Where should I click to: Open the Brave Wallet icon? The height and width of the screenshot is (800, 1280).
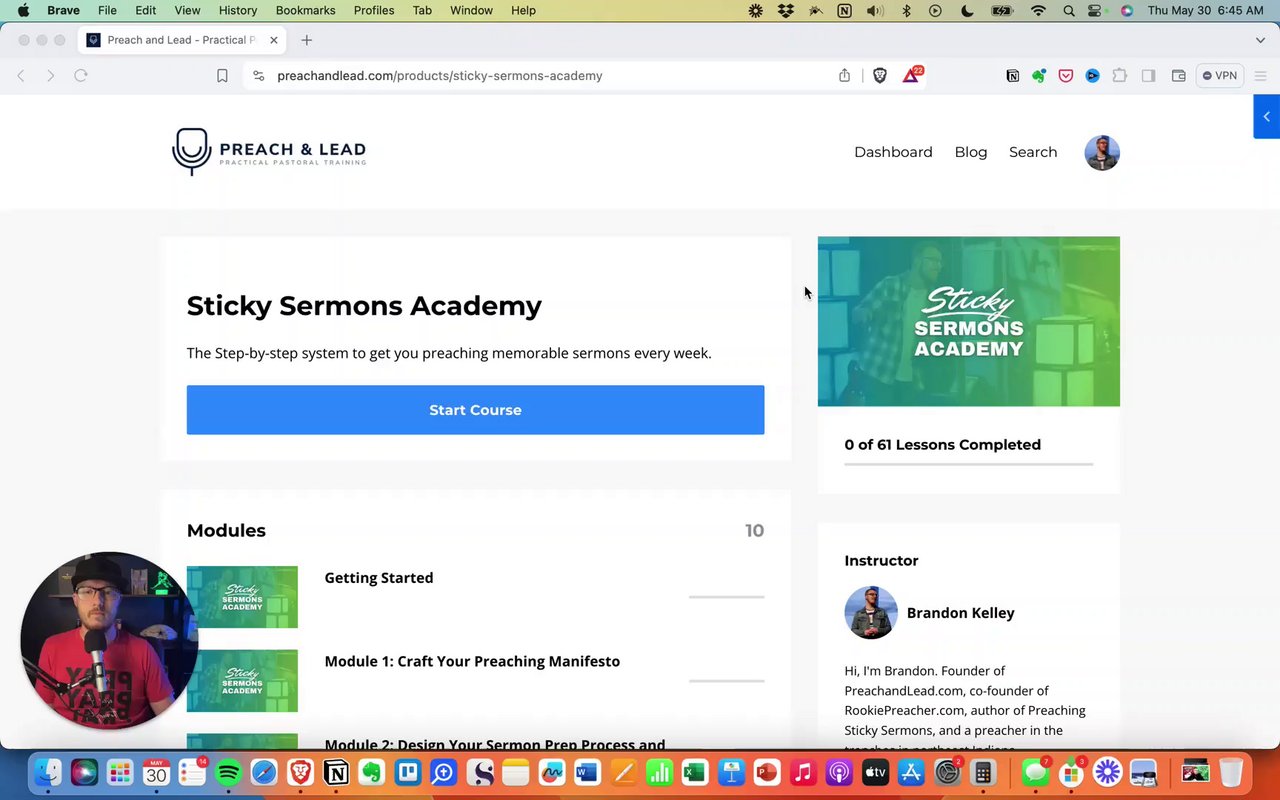click(1178, 75)
